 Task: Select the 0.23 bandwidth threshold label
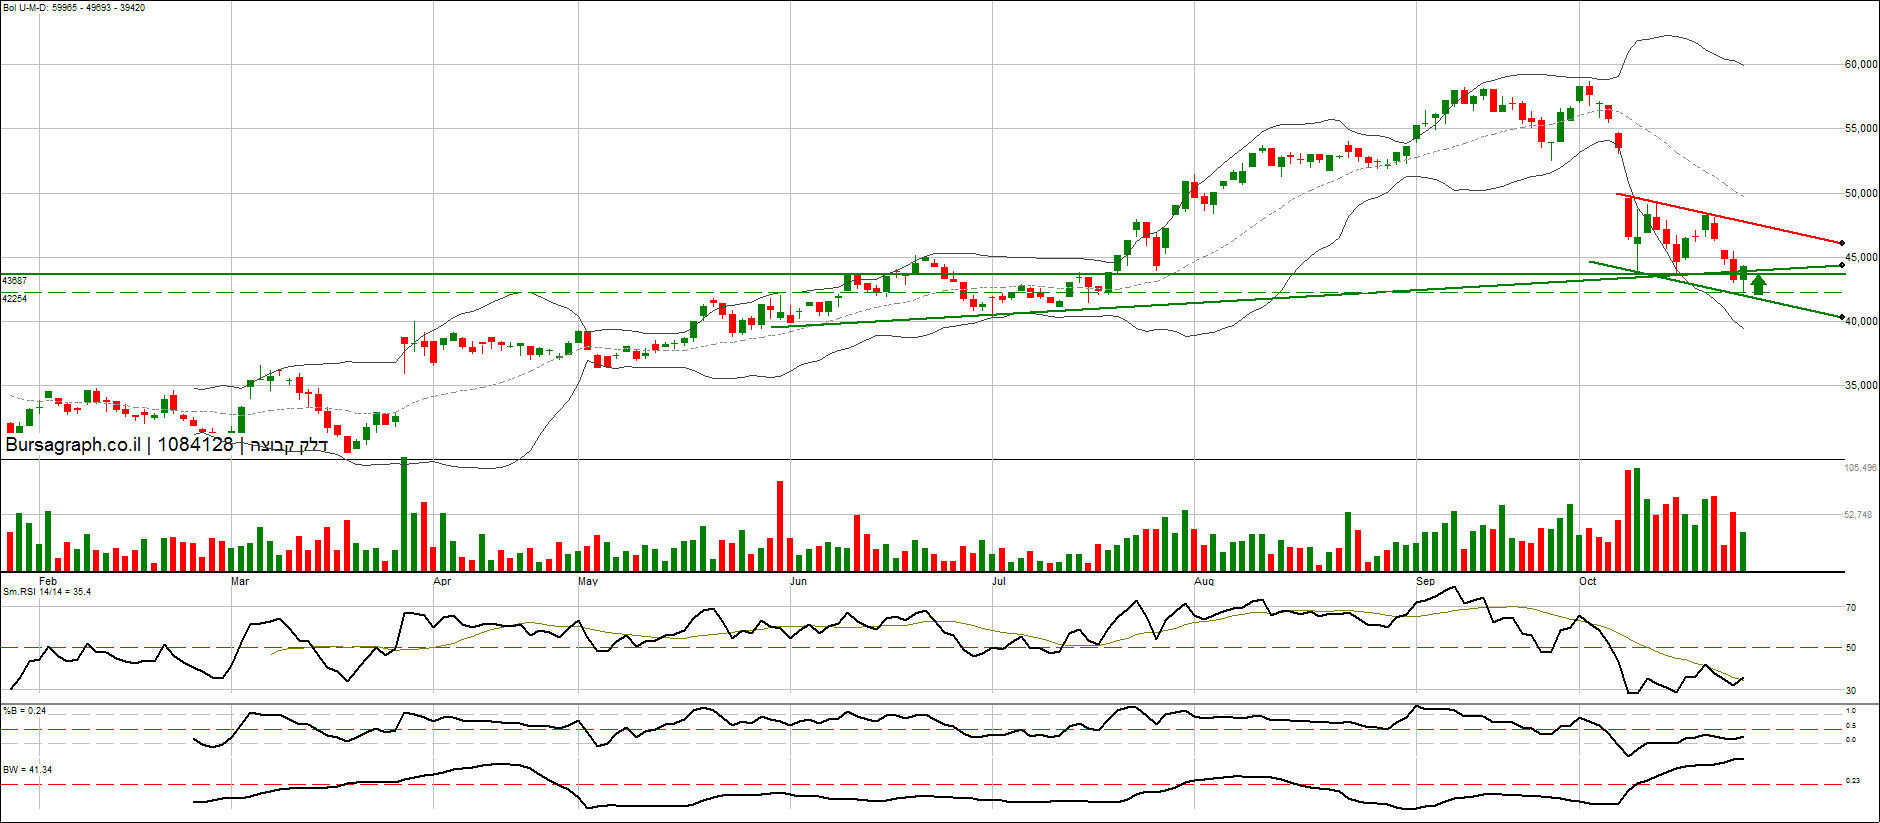click(1853, 780)
